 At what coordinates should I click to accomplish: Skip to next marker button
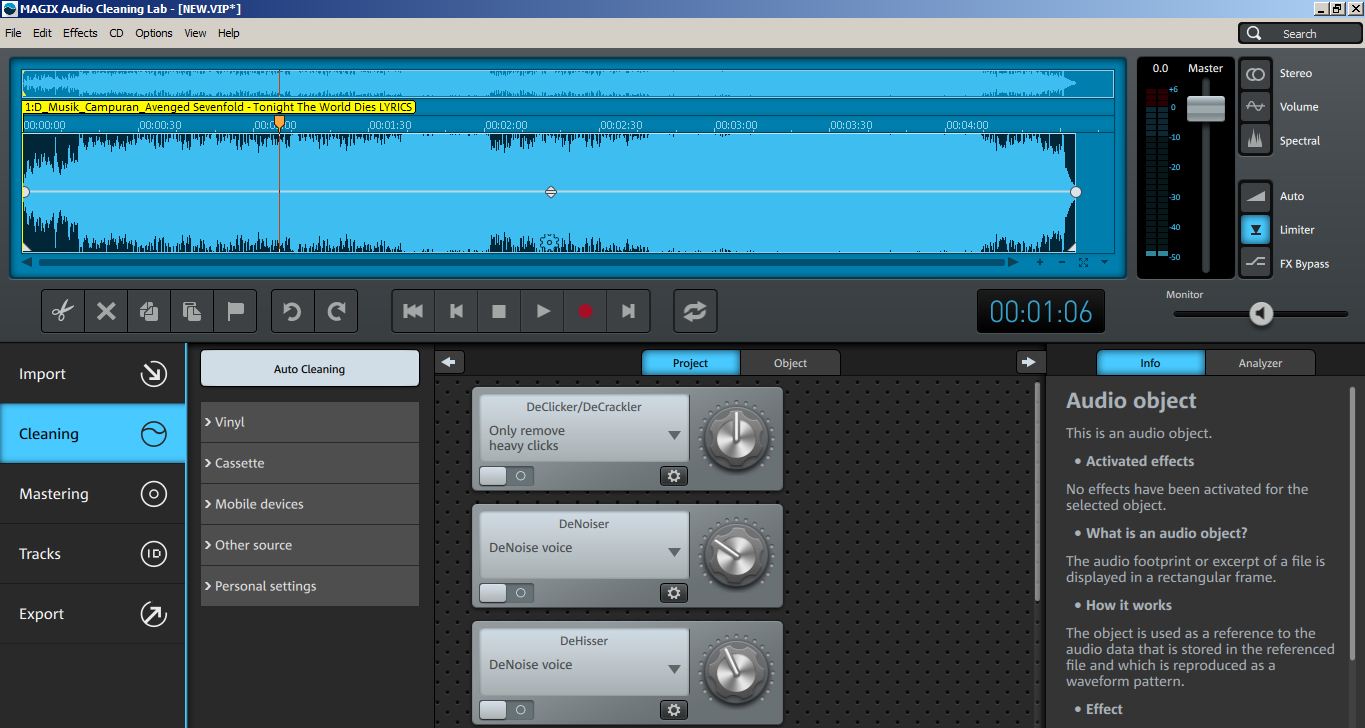pos(628,311)
